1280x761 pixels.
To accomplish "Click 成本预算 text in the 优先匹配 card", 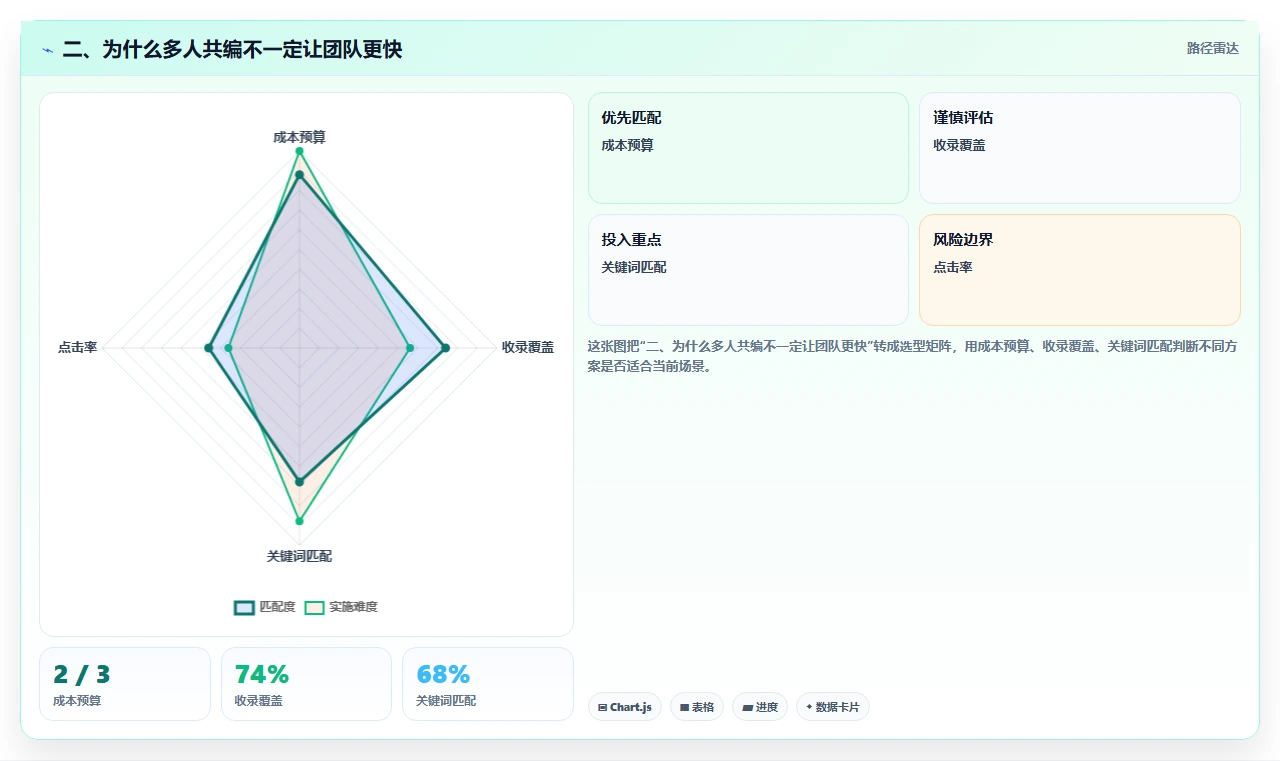I will [x=627, y=145].
